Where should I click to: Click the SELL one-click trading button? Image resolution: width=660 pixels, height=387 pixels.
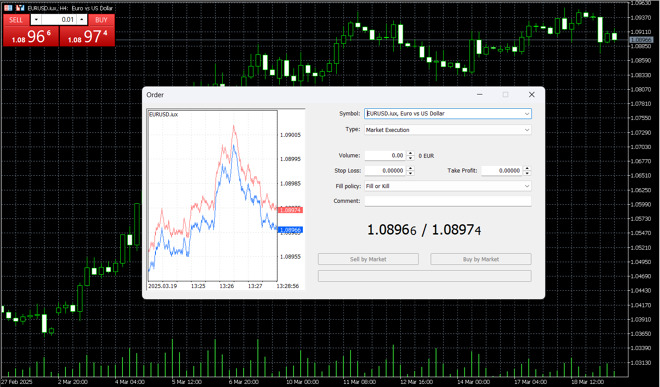16,20
